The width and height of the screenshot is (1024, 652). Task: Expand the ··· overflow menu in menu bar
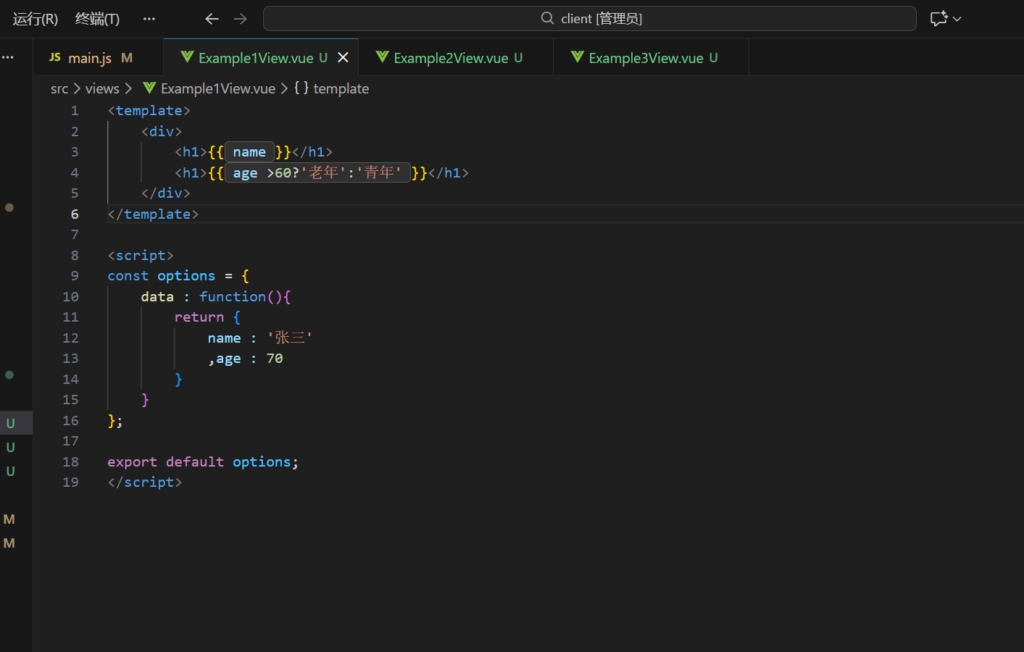[149, 19]
